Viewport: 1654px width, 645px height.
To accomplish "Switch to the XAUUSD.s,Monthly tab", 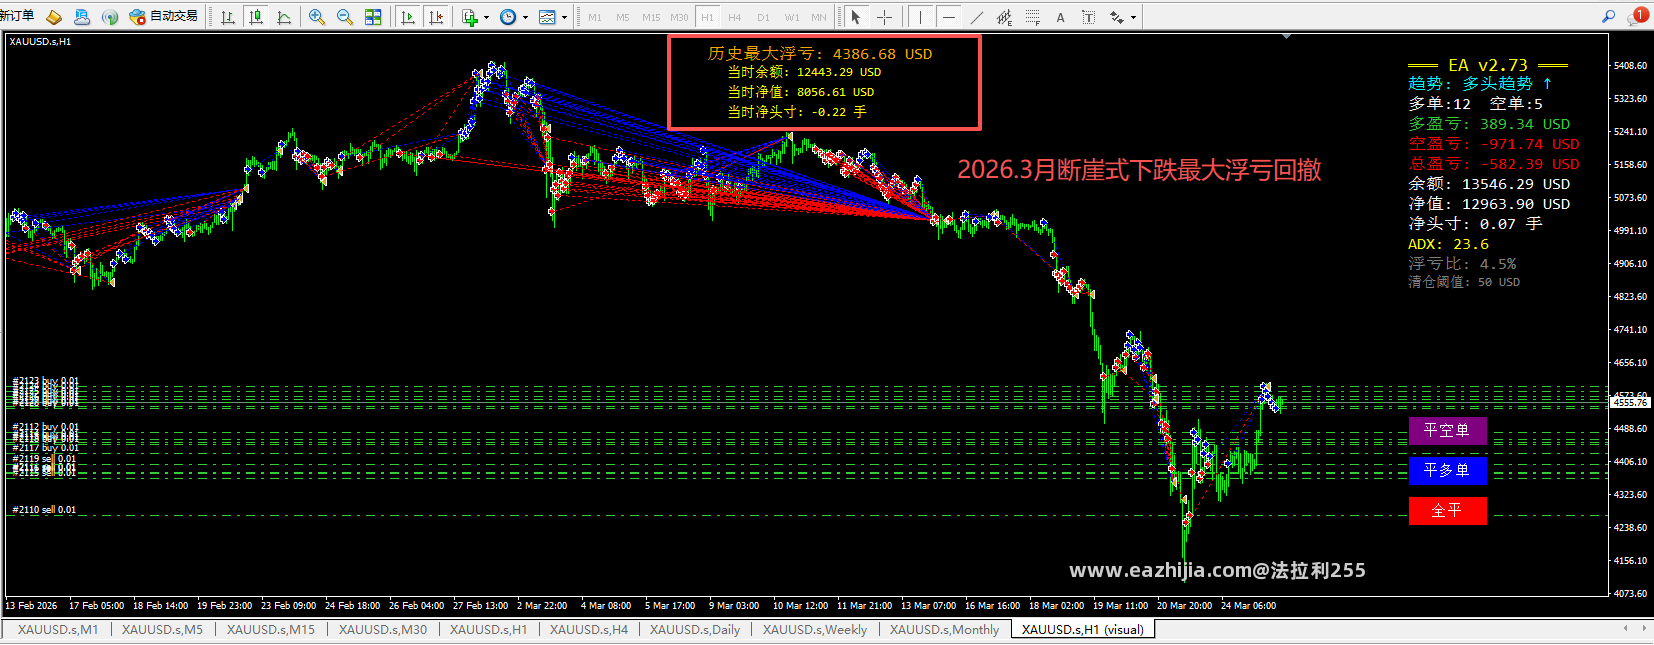I will (944, 629).
